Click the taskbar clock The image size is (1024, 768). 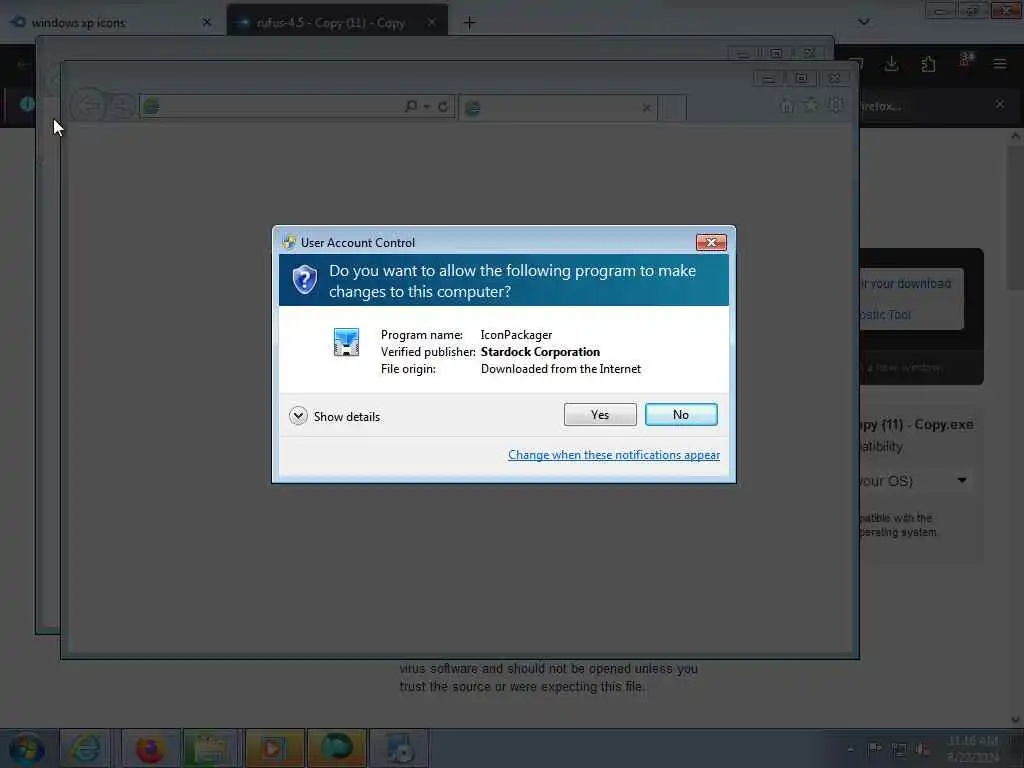click(x=972, y=749)
